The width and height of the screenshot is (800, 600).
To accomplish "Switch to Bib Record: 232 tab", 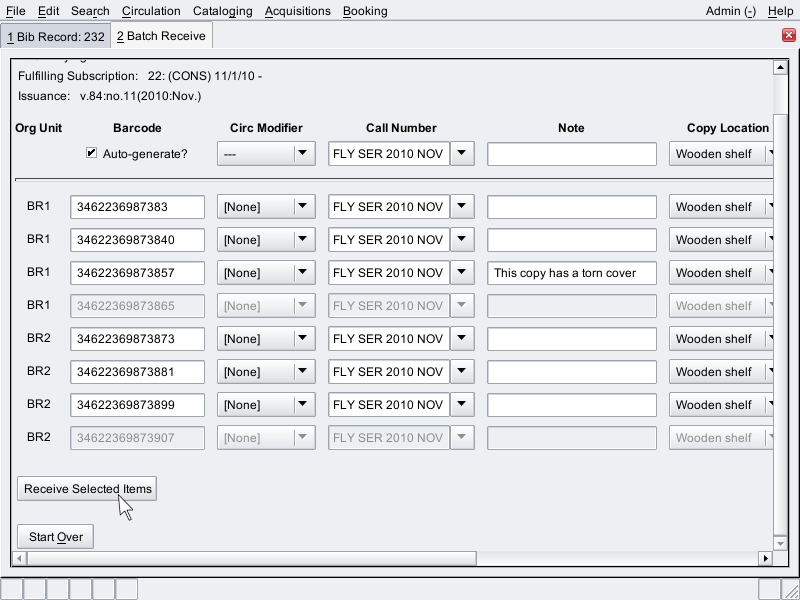I will pos(55,36).
